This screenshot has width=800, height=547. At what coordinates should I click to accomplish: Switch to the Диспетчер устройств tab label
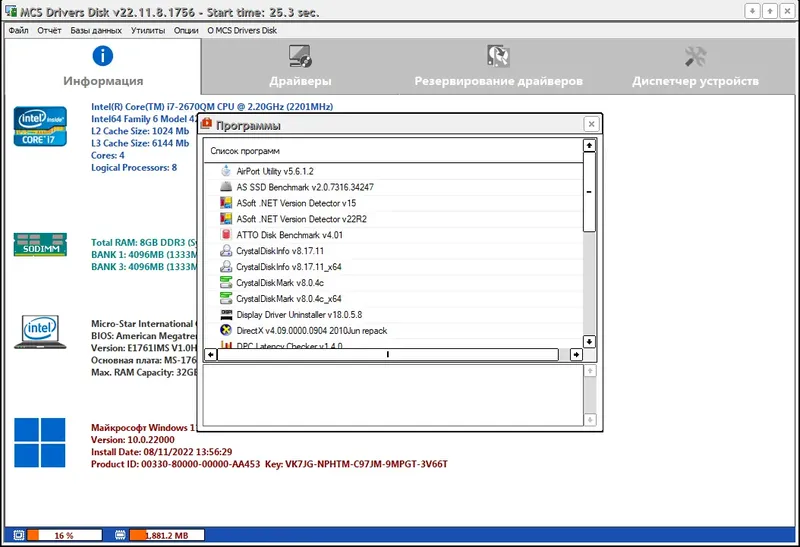coord(695,81)
